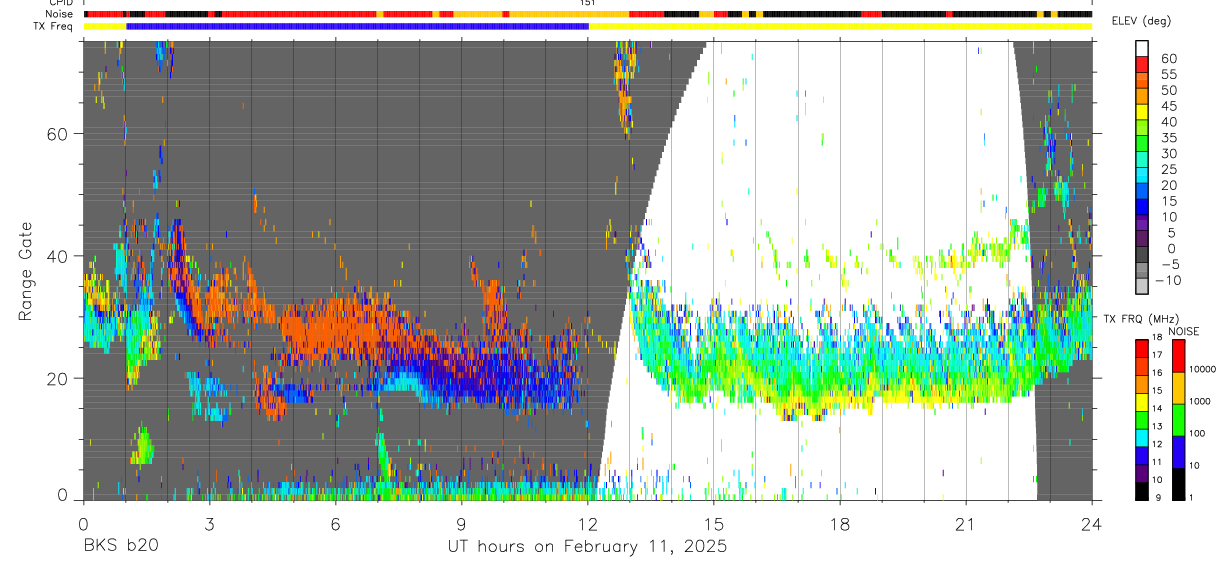Click the 'Noise' row label at top left

(x=59, y=14)
